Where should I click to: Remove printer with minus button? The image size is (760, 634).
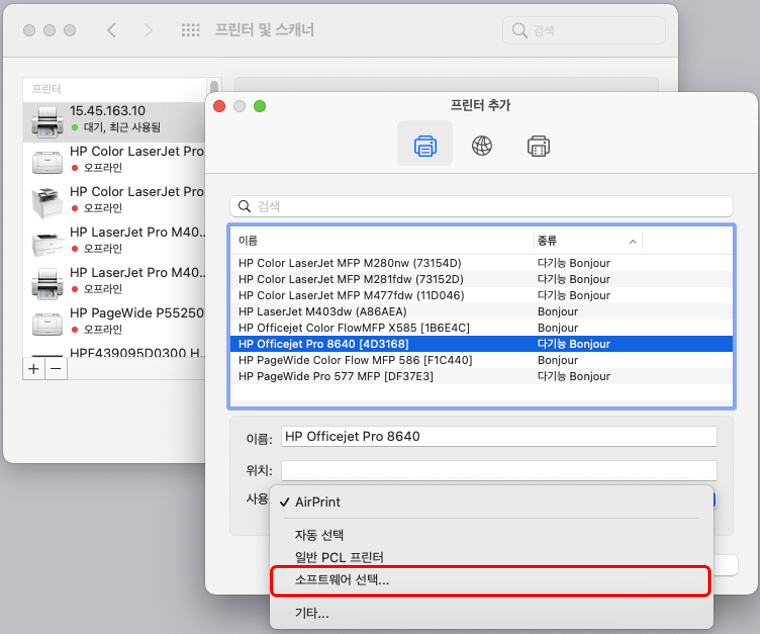[x=56, y=369]
